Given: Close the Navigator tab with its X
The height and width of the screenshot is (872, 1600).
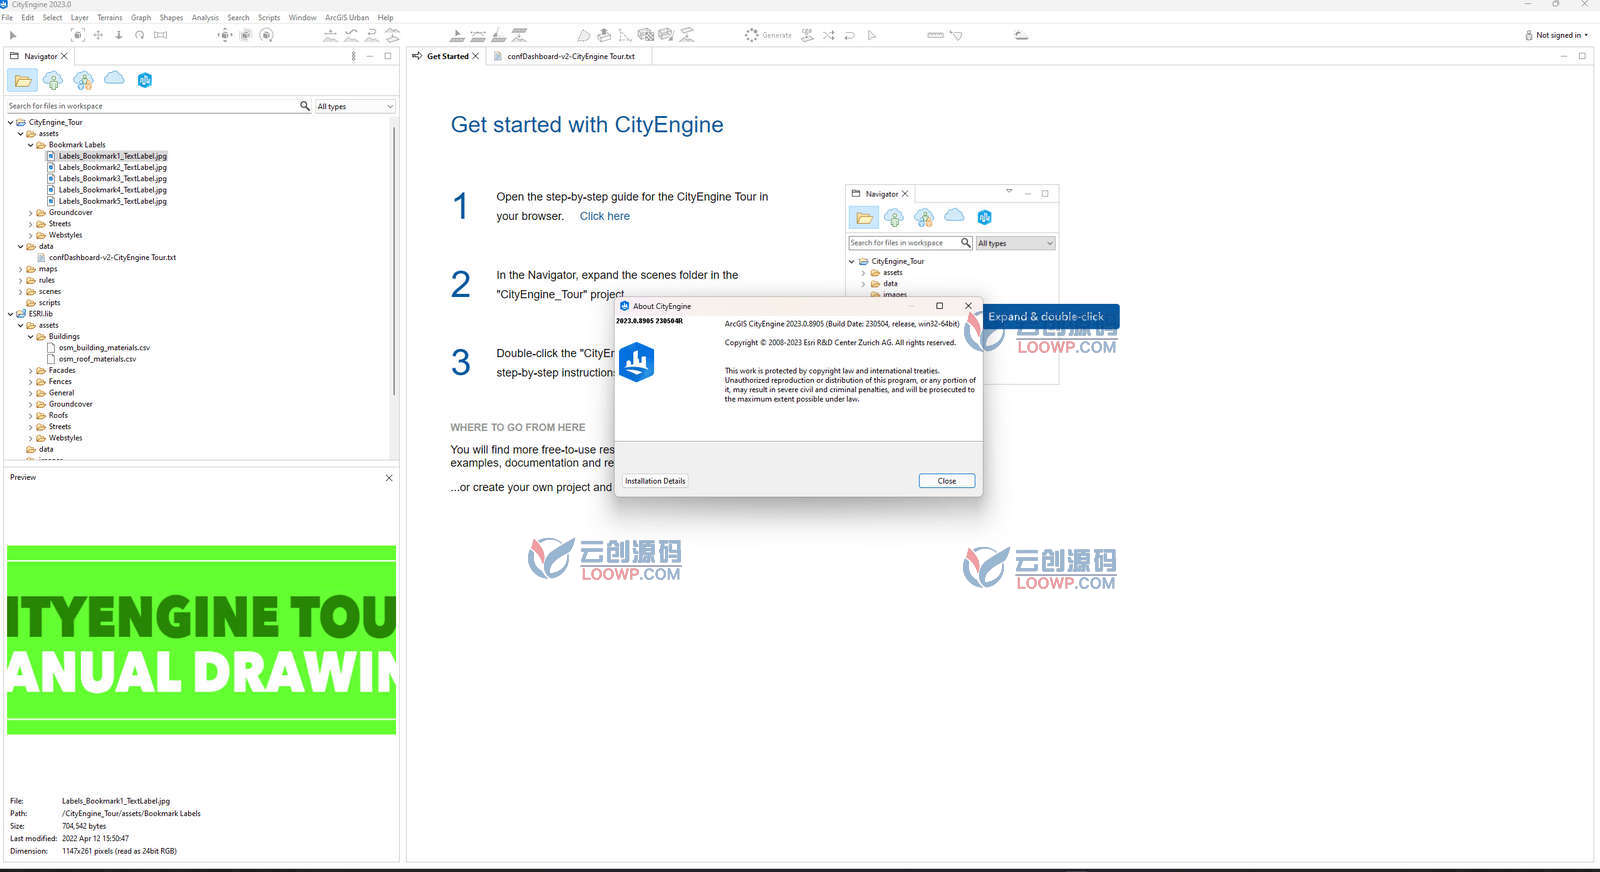Looking at the screenshot, I should point(64,56).
